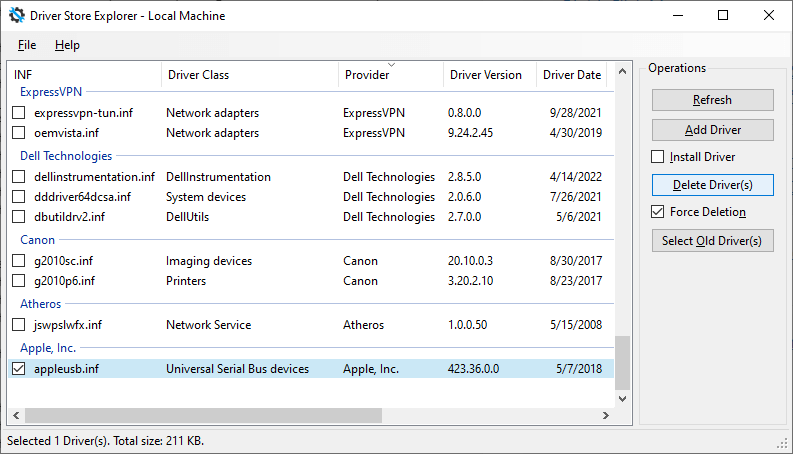Viewport: 793px width, 454px height.
Task: Click the Printers class cell
Action: tap(186, 281)
